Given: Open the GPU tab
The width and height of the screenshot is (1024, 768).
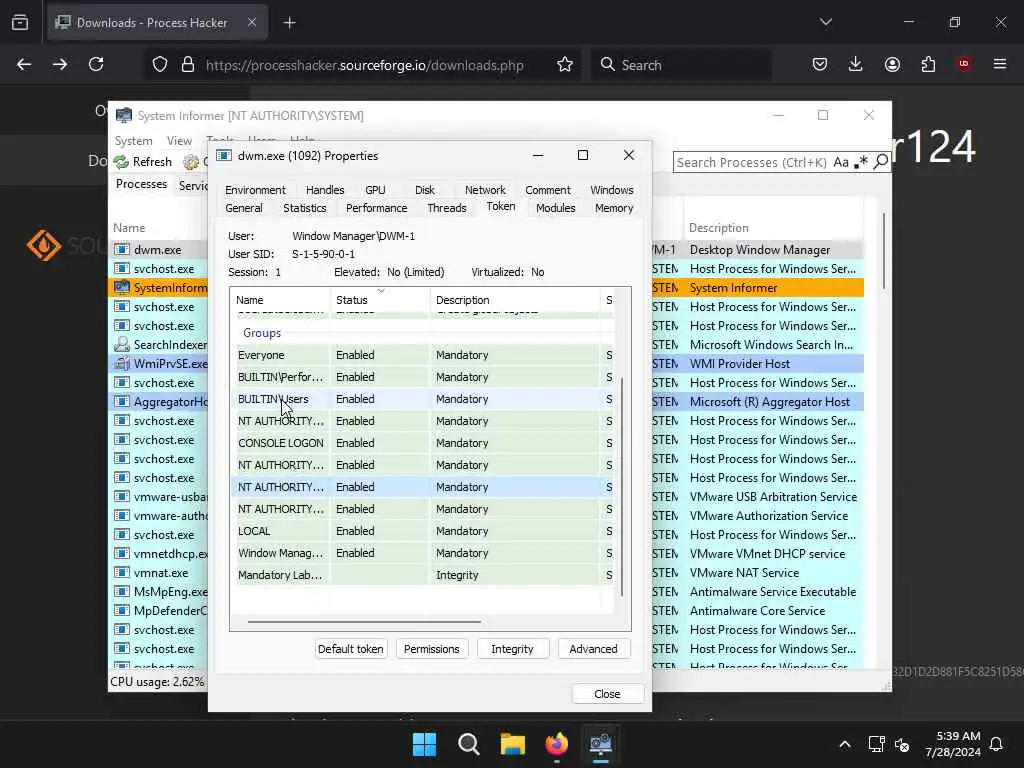Looking at the screenshot, I should pos(375,189).
